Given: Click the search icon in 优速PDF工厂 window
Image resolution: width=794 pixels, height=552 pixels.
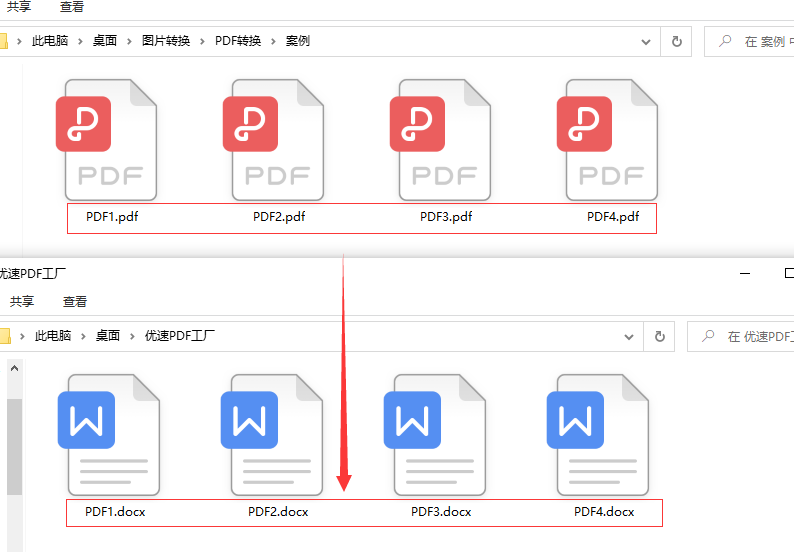Looking at the screenshot, I should pos(708,336).
